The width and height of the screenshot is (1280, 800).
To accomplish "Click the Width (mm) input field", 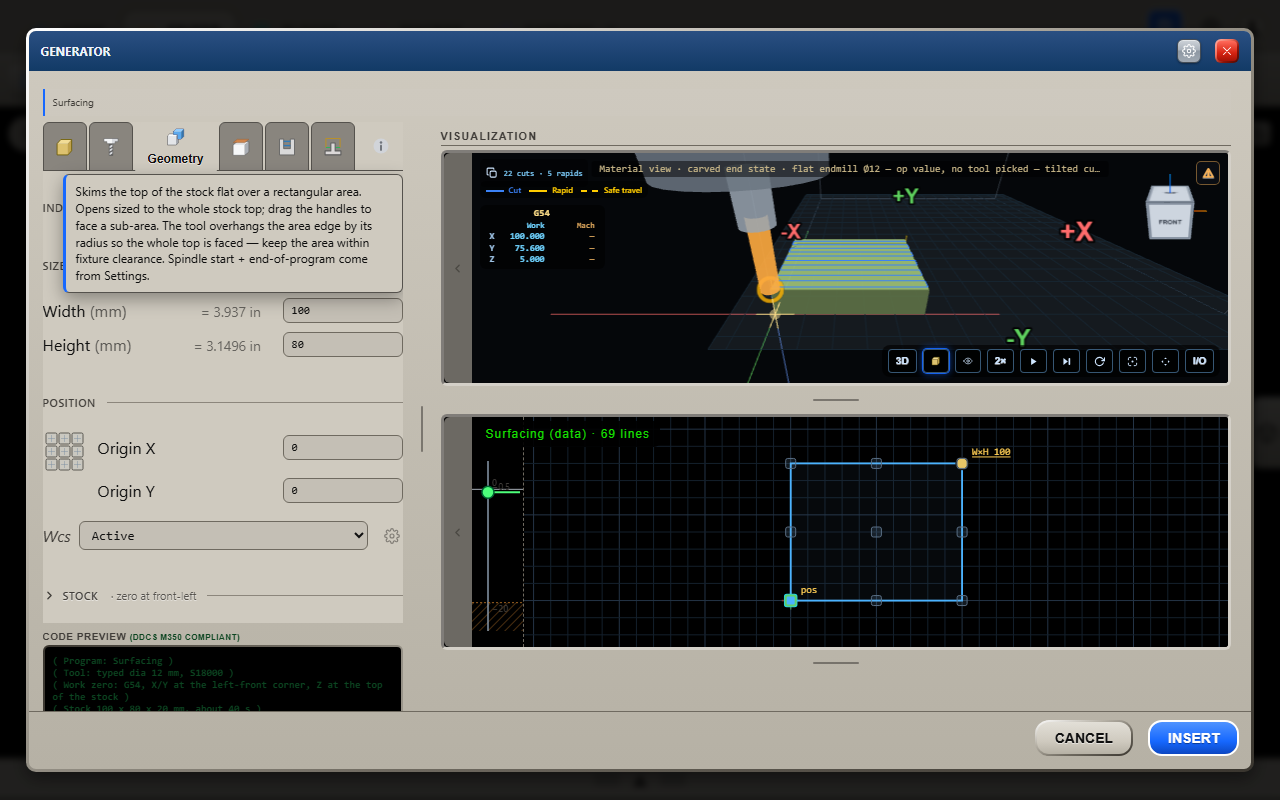I will 343,310.
